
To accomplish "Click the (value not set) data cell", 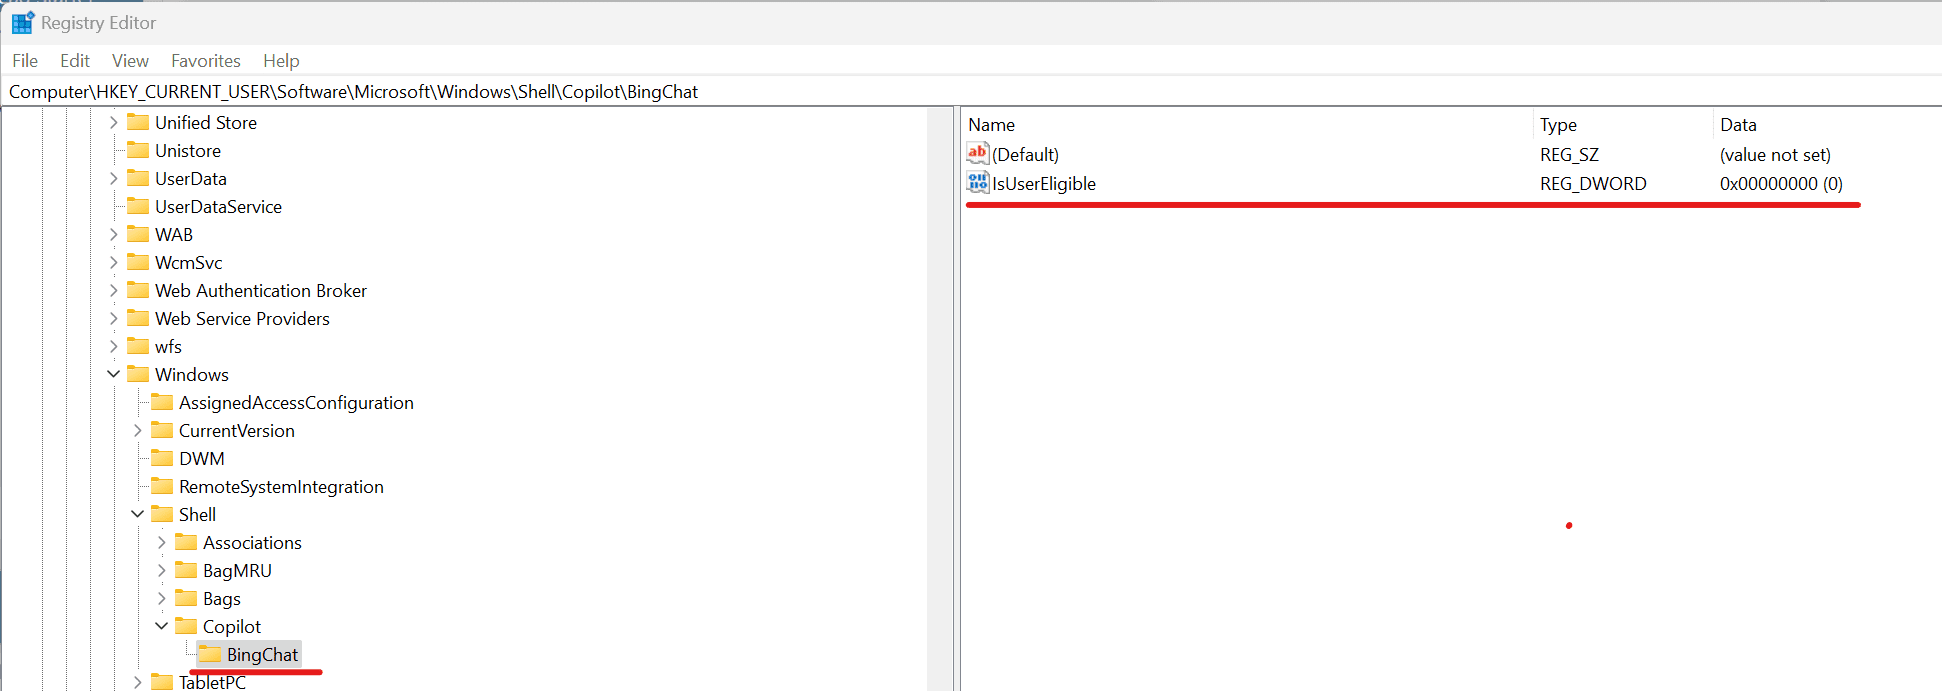I will coord(1775,155).
